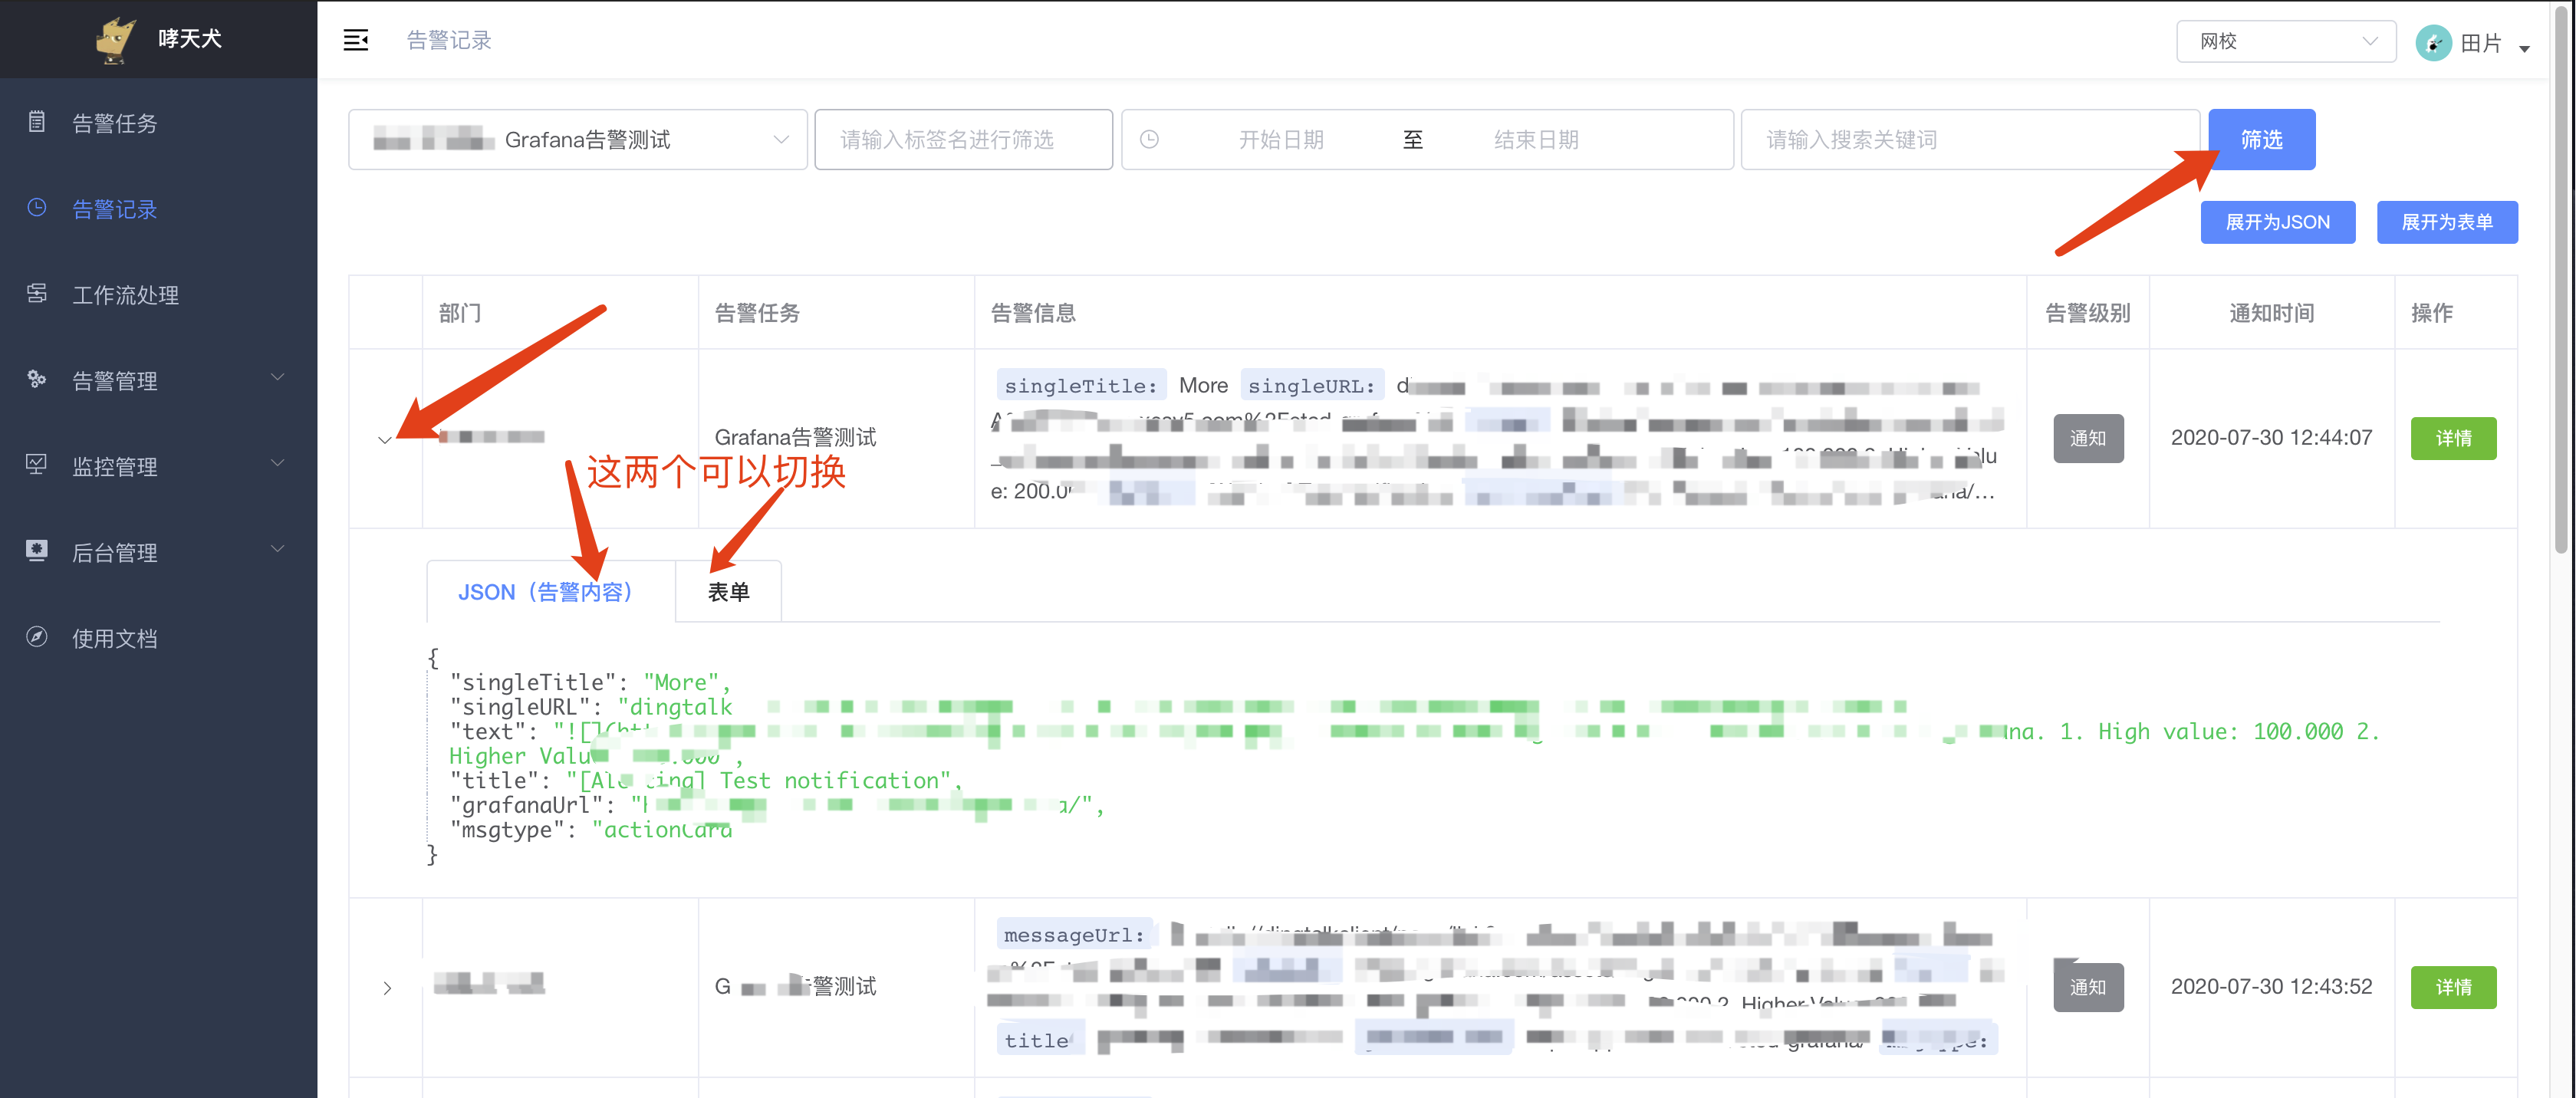
Task: Expand the 12:43:52 alert row
Action: (x=387, y=988)
